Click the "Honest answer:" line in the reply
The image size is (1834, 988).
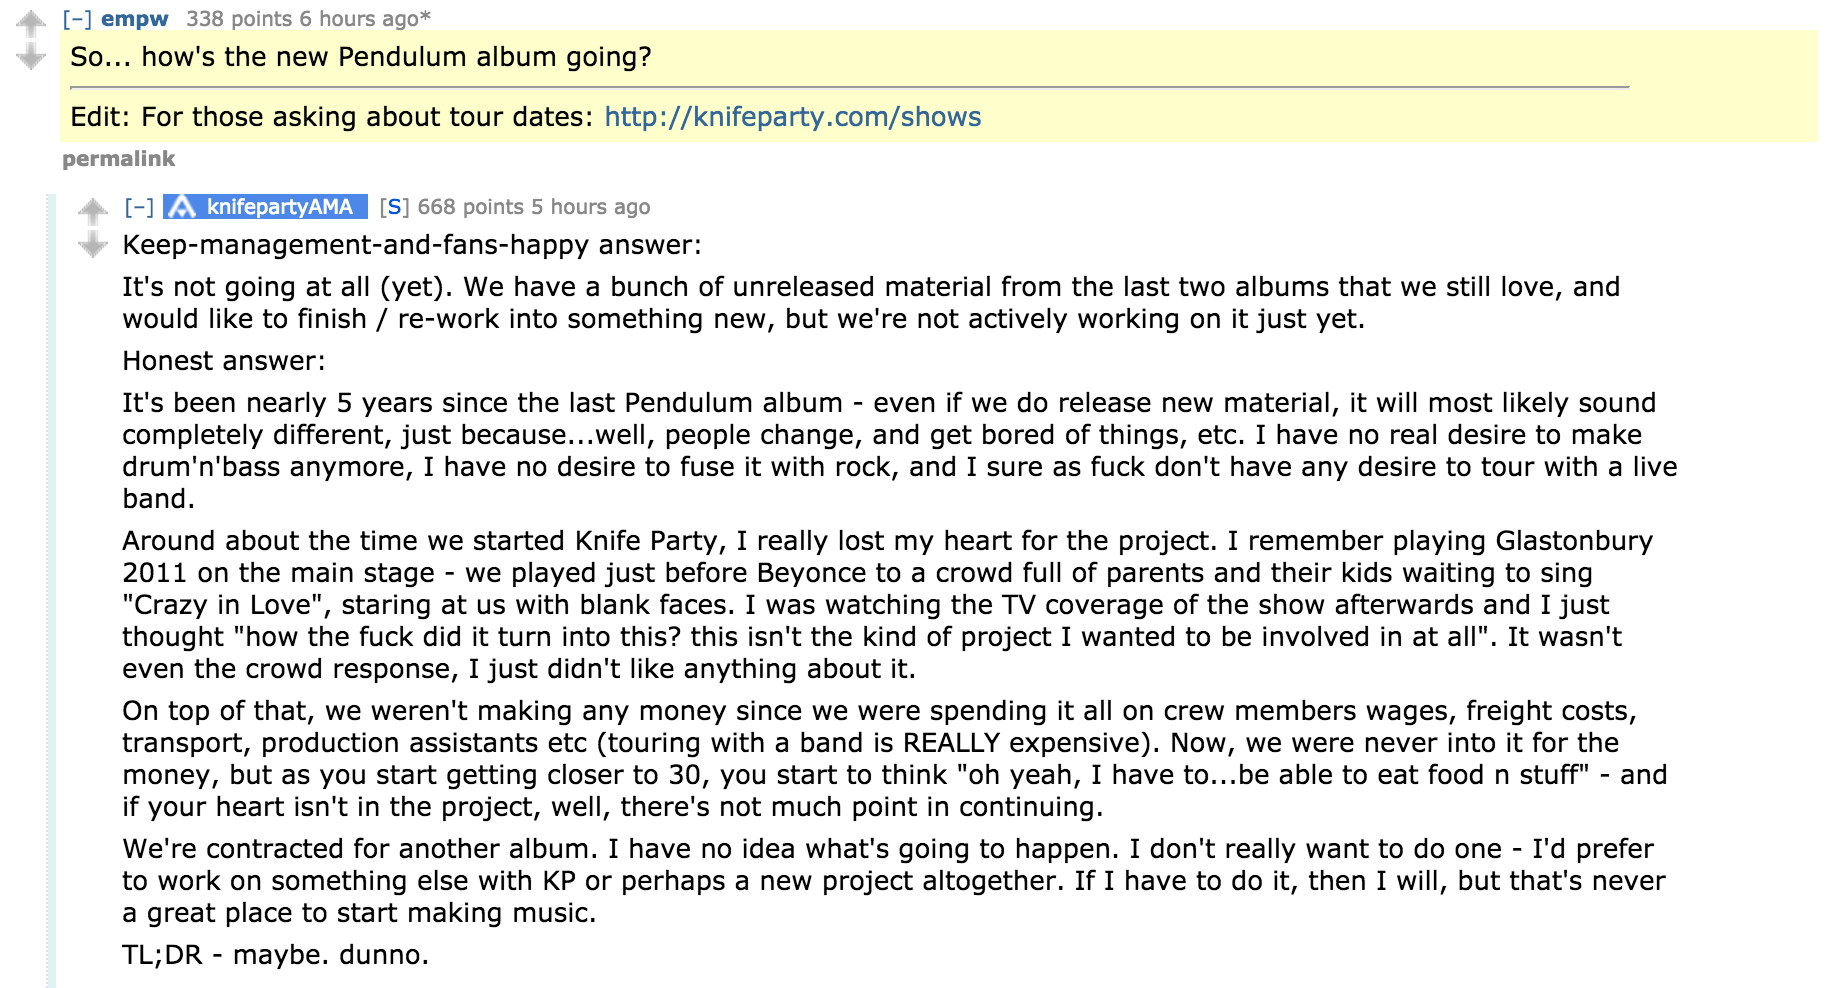[x=224, y=361]
